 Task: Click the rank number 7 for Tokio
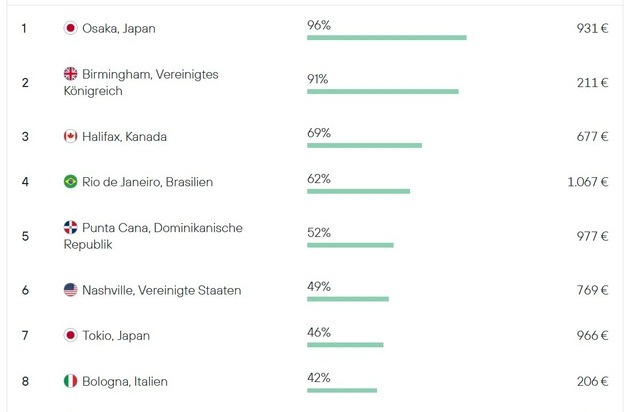[x=25, y=335]
